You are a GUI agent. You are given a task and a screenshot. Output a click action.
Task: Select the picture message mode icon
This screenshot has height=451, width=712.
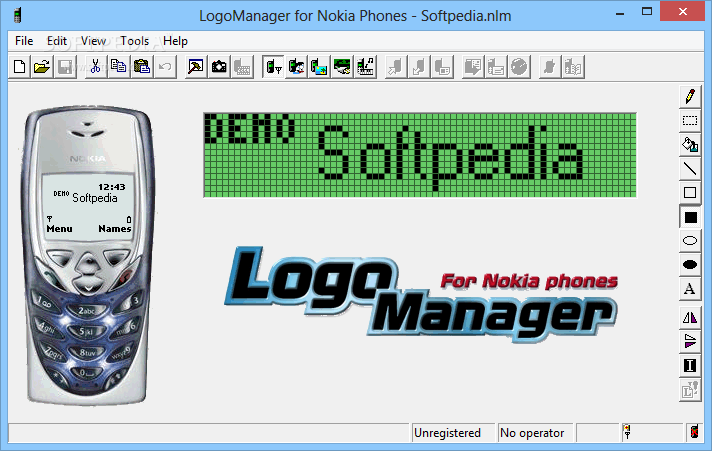tap(319, 67)
